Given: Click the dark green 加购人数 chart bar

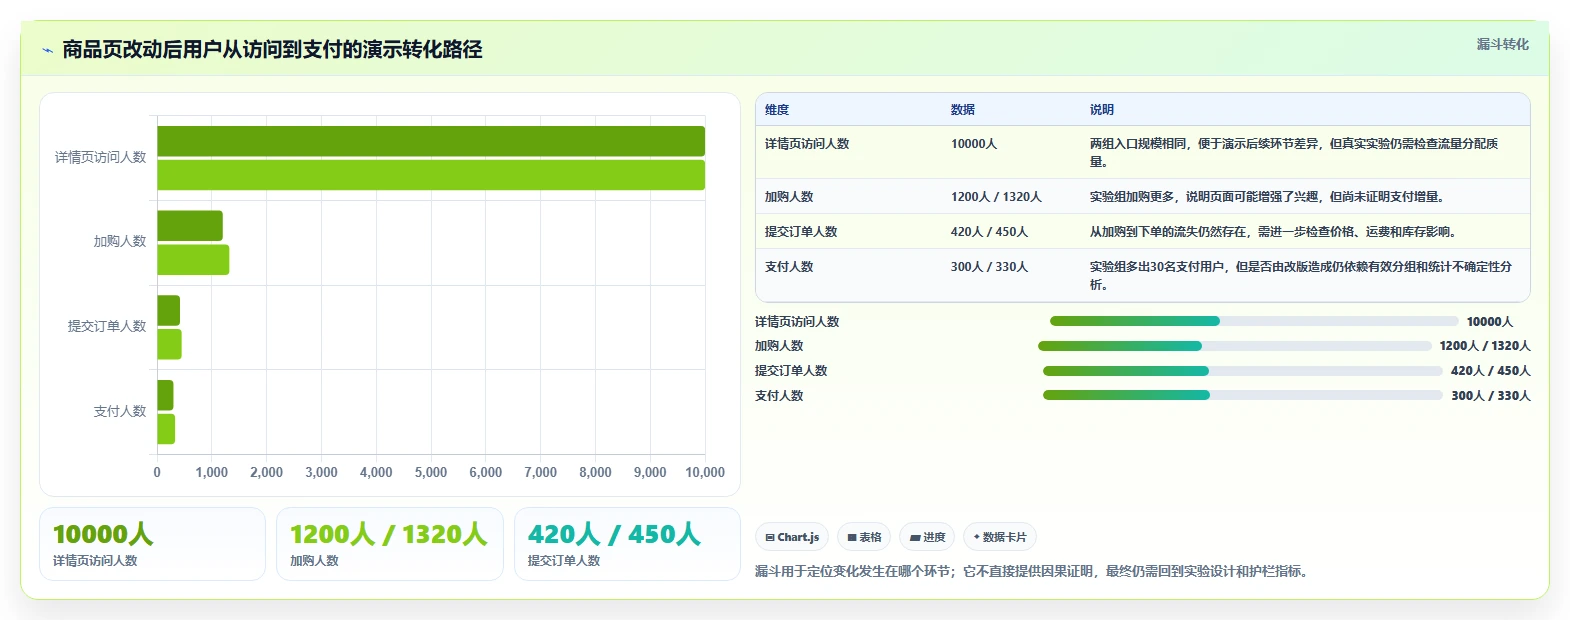Looking at the screenshot, I should [190, 226].
